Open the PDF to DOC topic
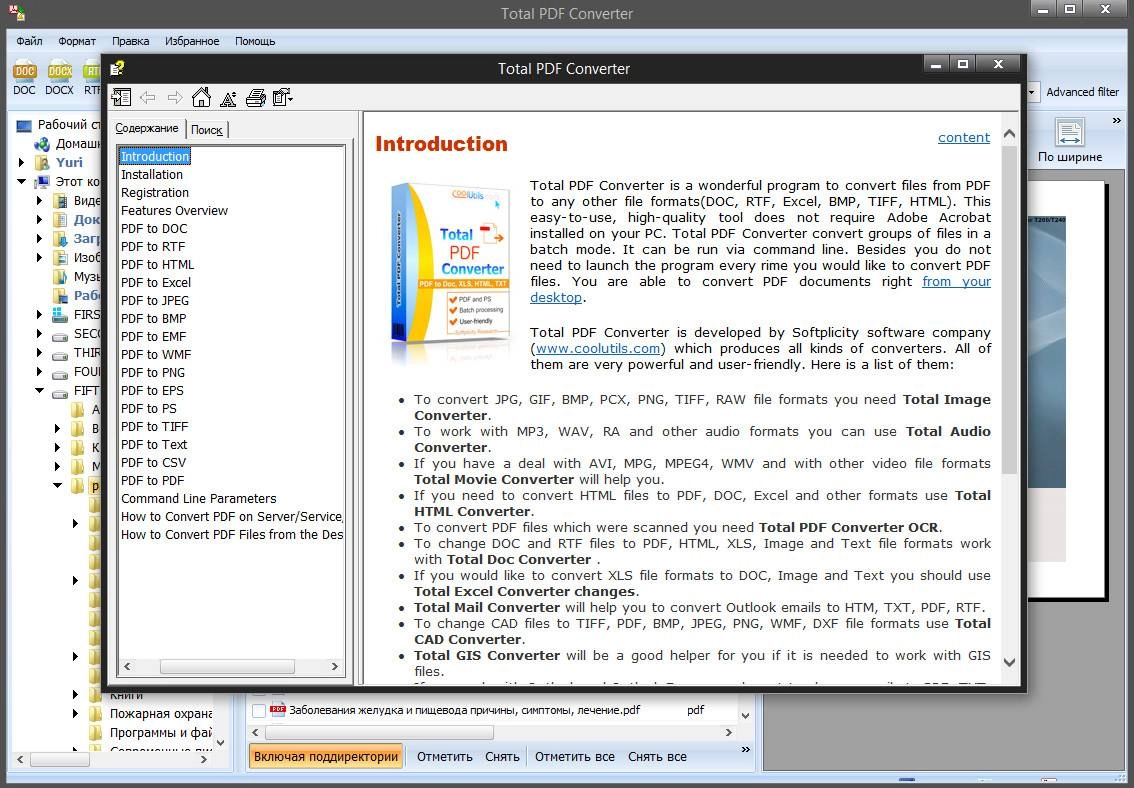1134x788 pixels. pos(154,228)
